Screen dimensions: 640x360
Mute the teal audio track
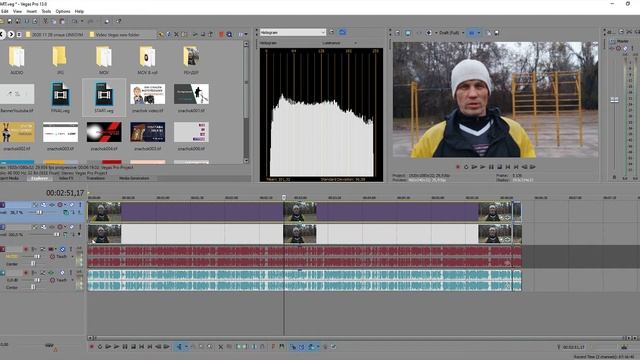click(x=62, y=273)
